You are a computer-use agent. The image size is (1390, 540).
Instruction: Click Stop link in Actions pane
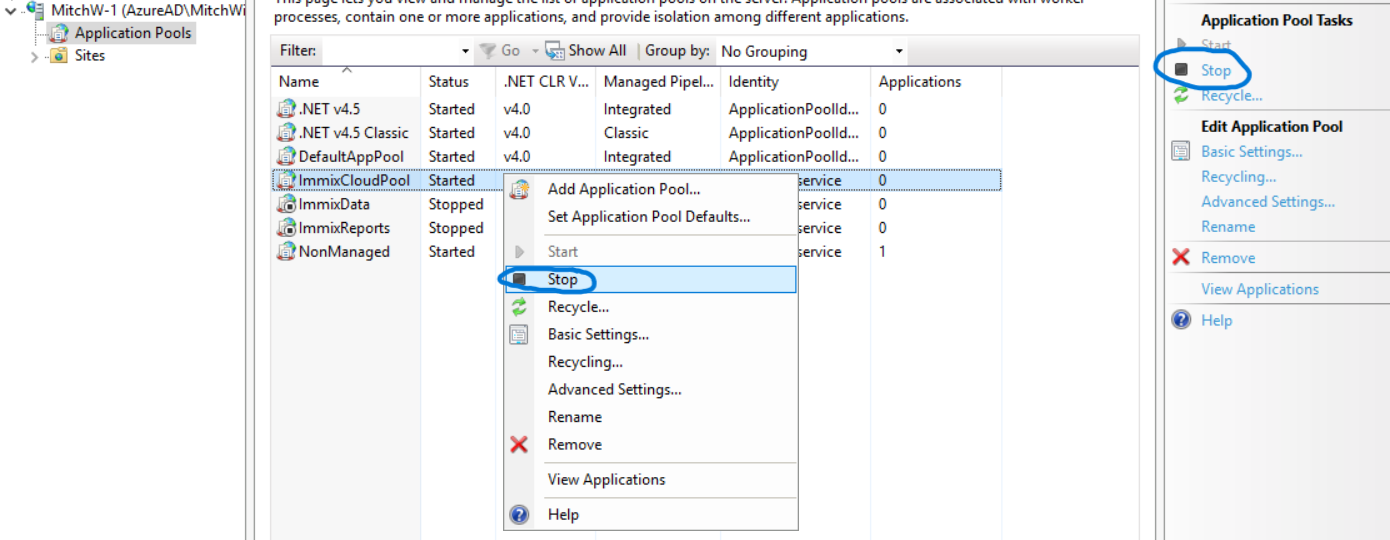pos(1216,70)
